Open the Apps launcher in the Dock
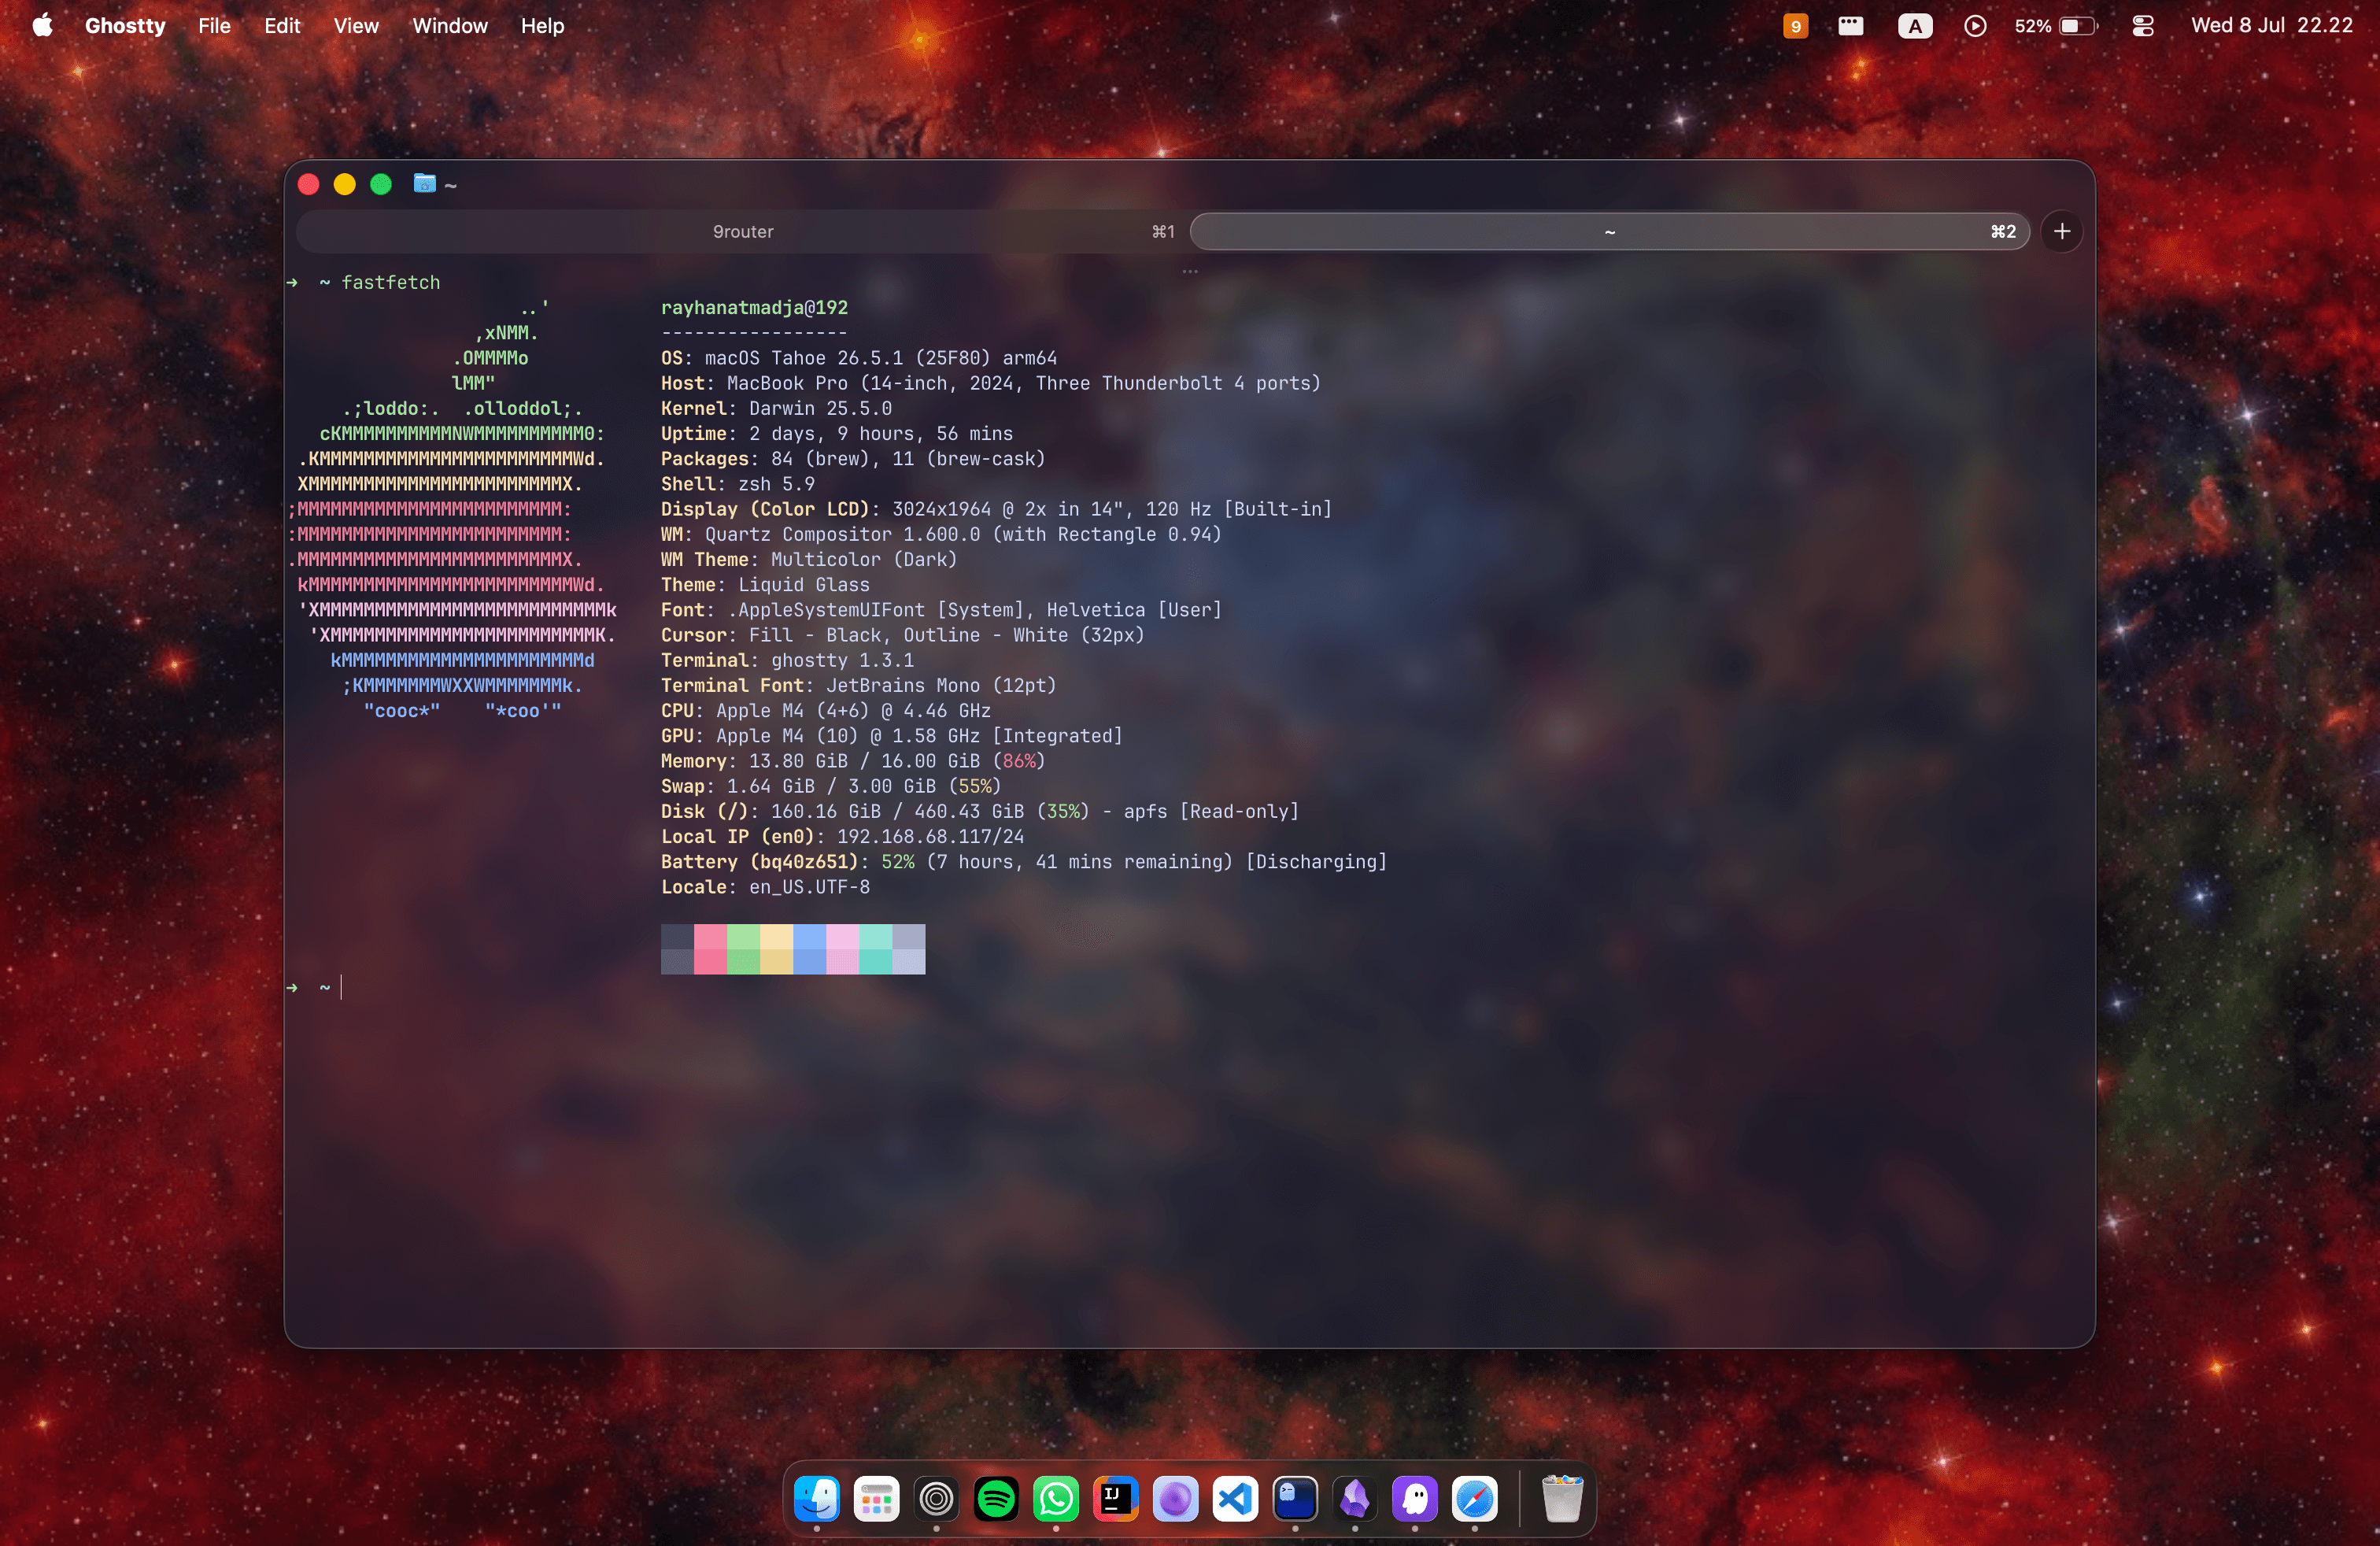 coord(876,1498)
